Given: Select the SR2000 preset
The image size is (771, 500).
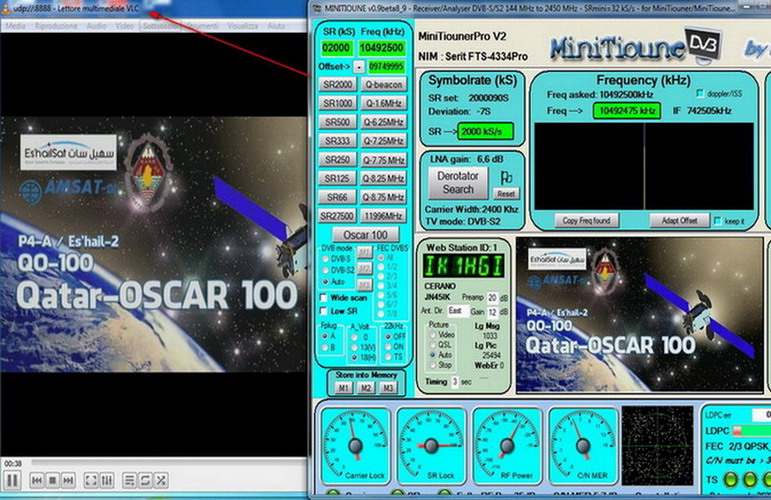Looking at the screenshot, I should [337, 85].
